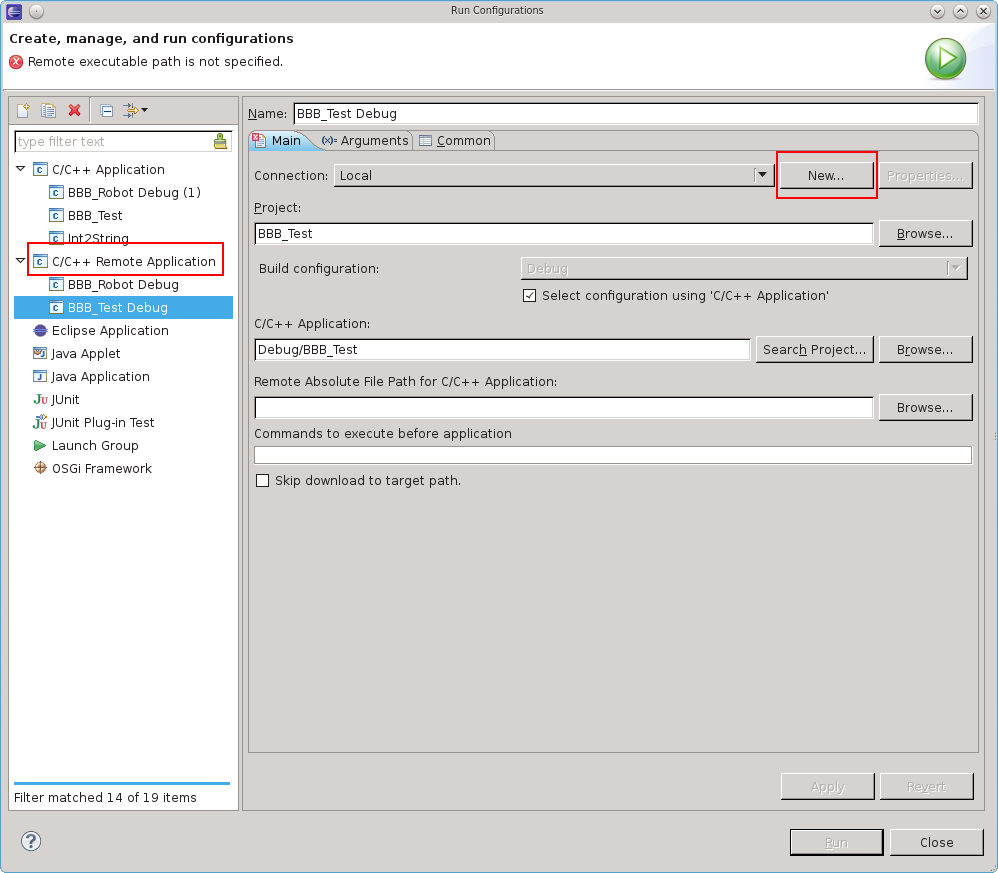Click the Revert button
Viewport: 998px width, 873px height.
(926, 786)
